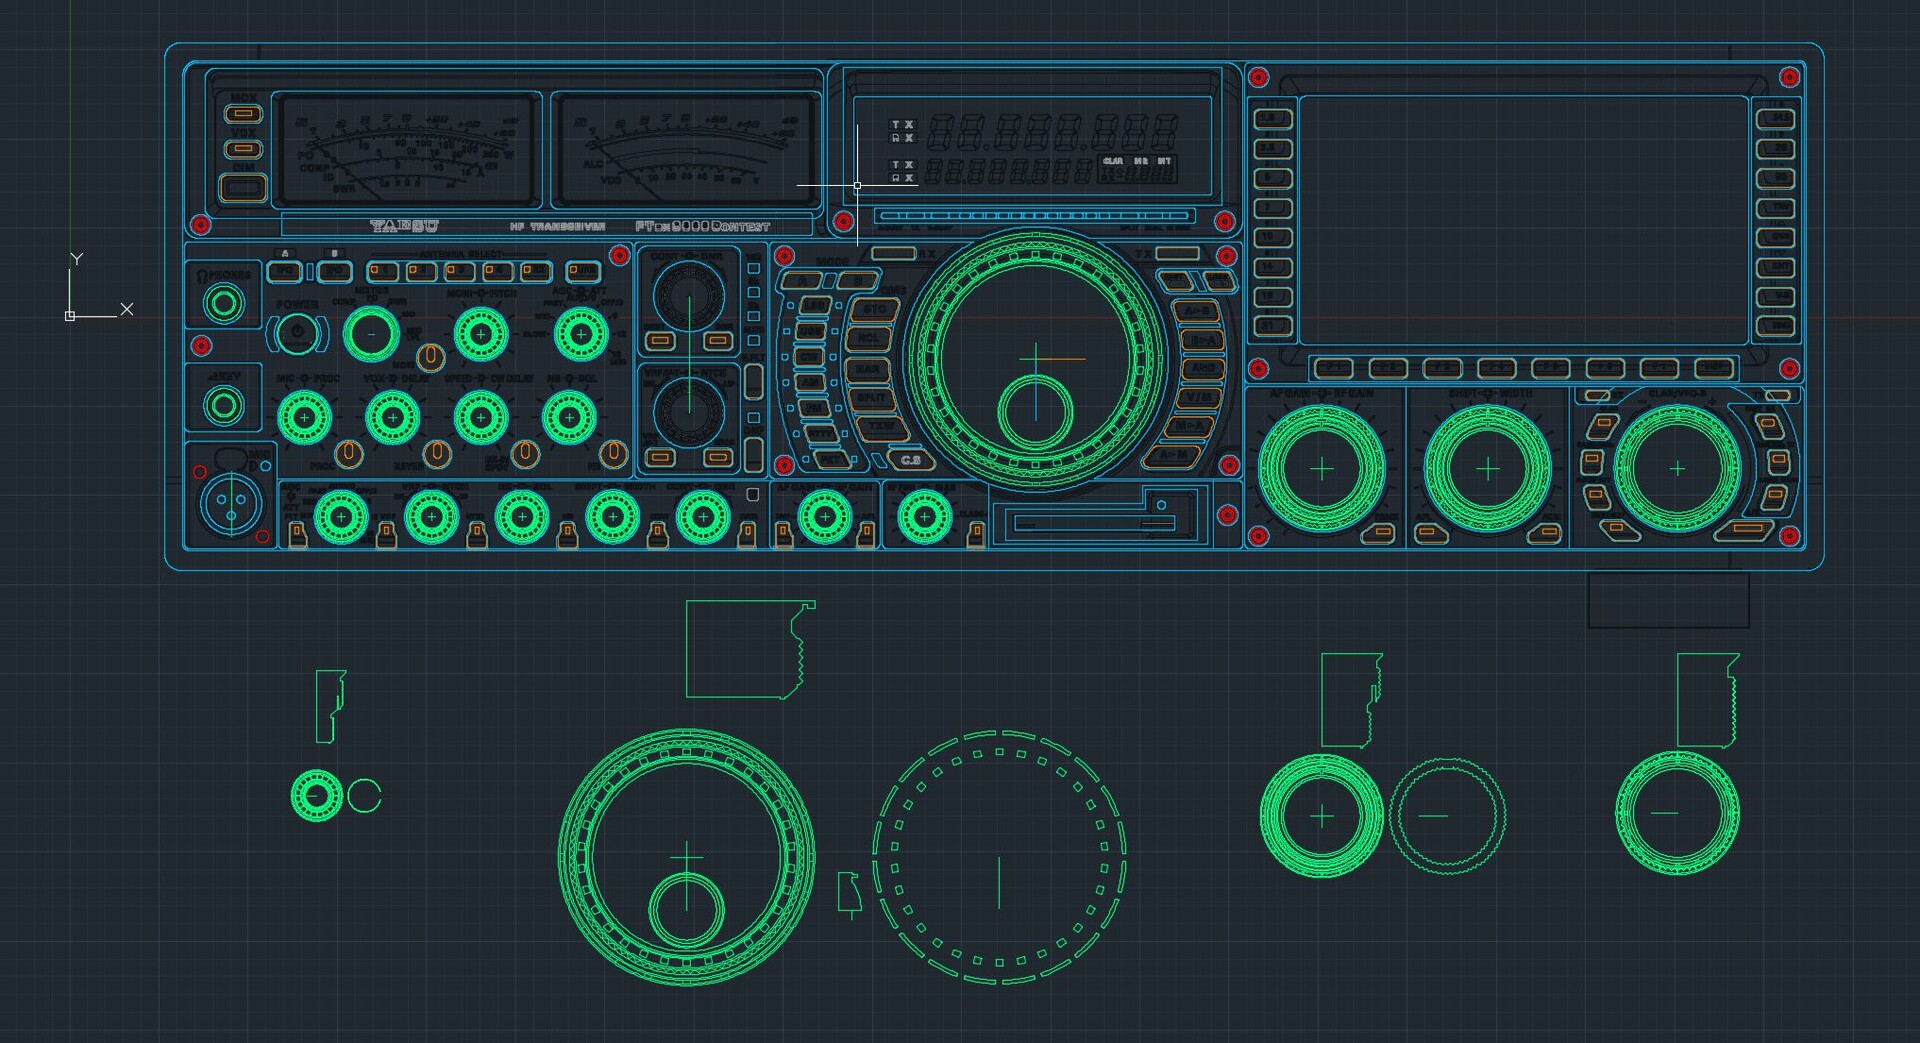Pick the DIM button rectangle
This screenshot has height=1043, width=1920.
pos(243,187)
